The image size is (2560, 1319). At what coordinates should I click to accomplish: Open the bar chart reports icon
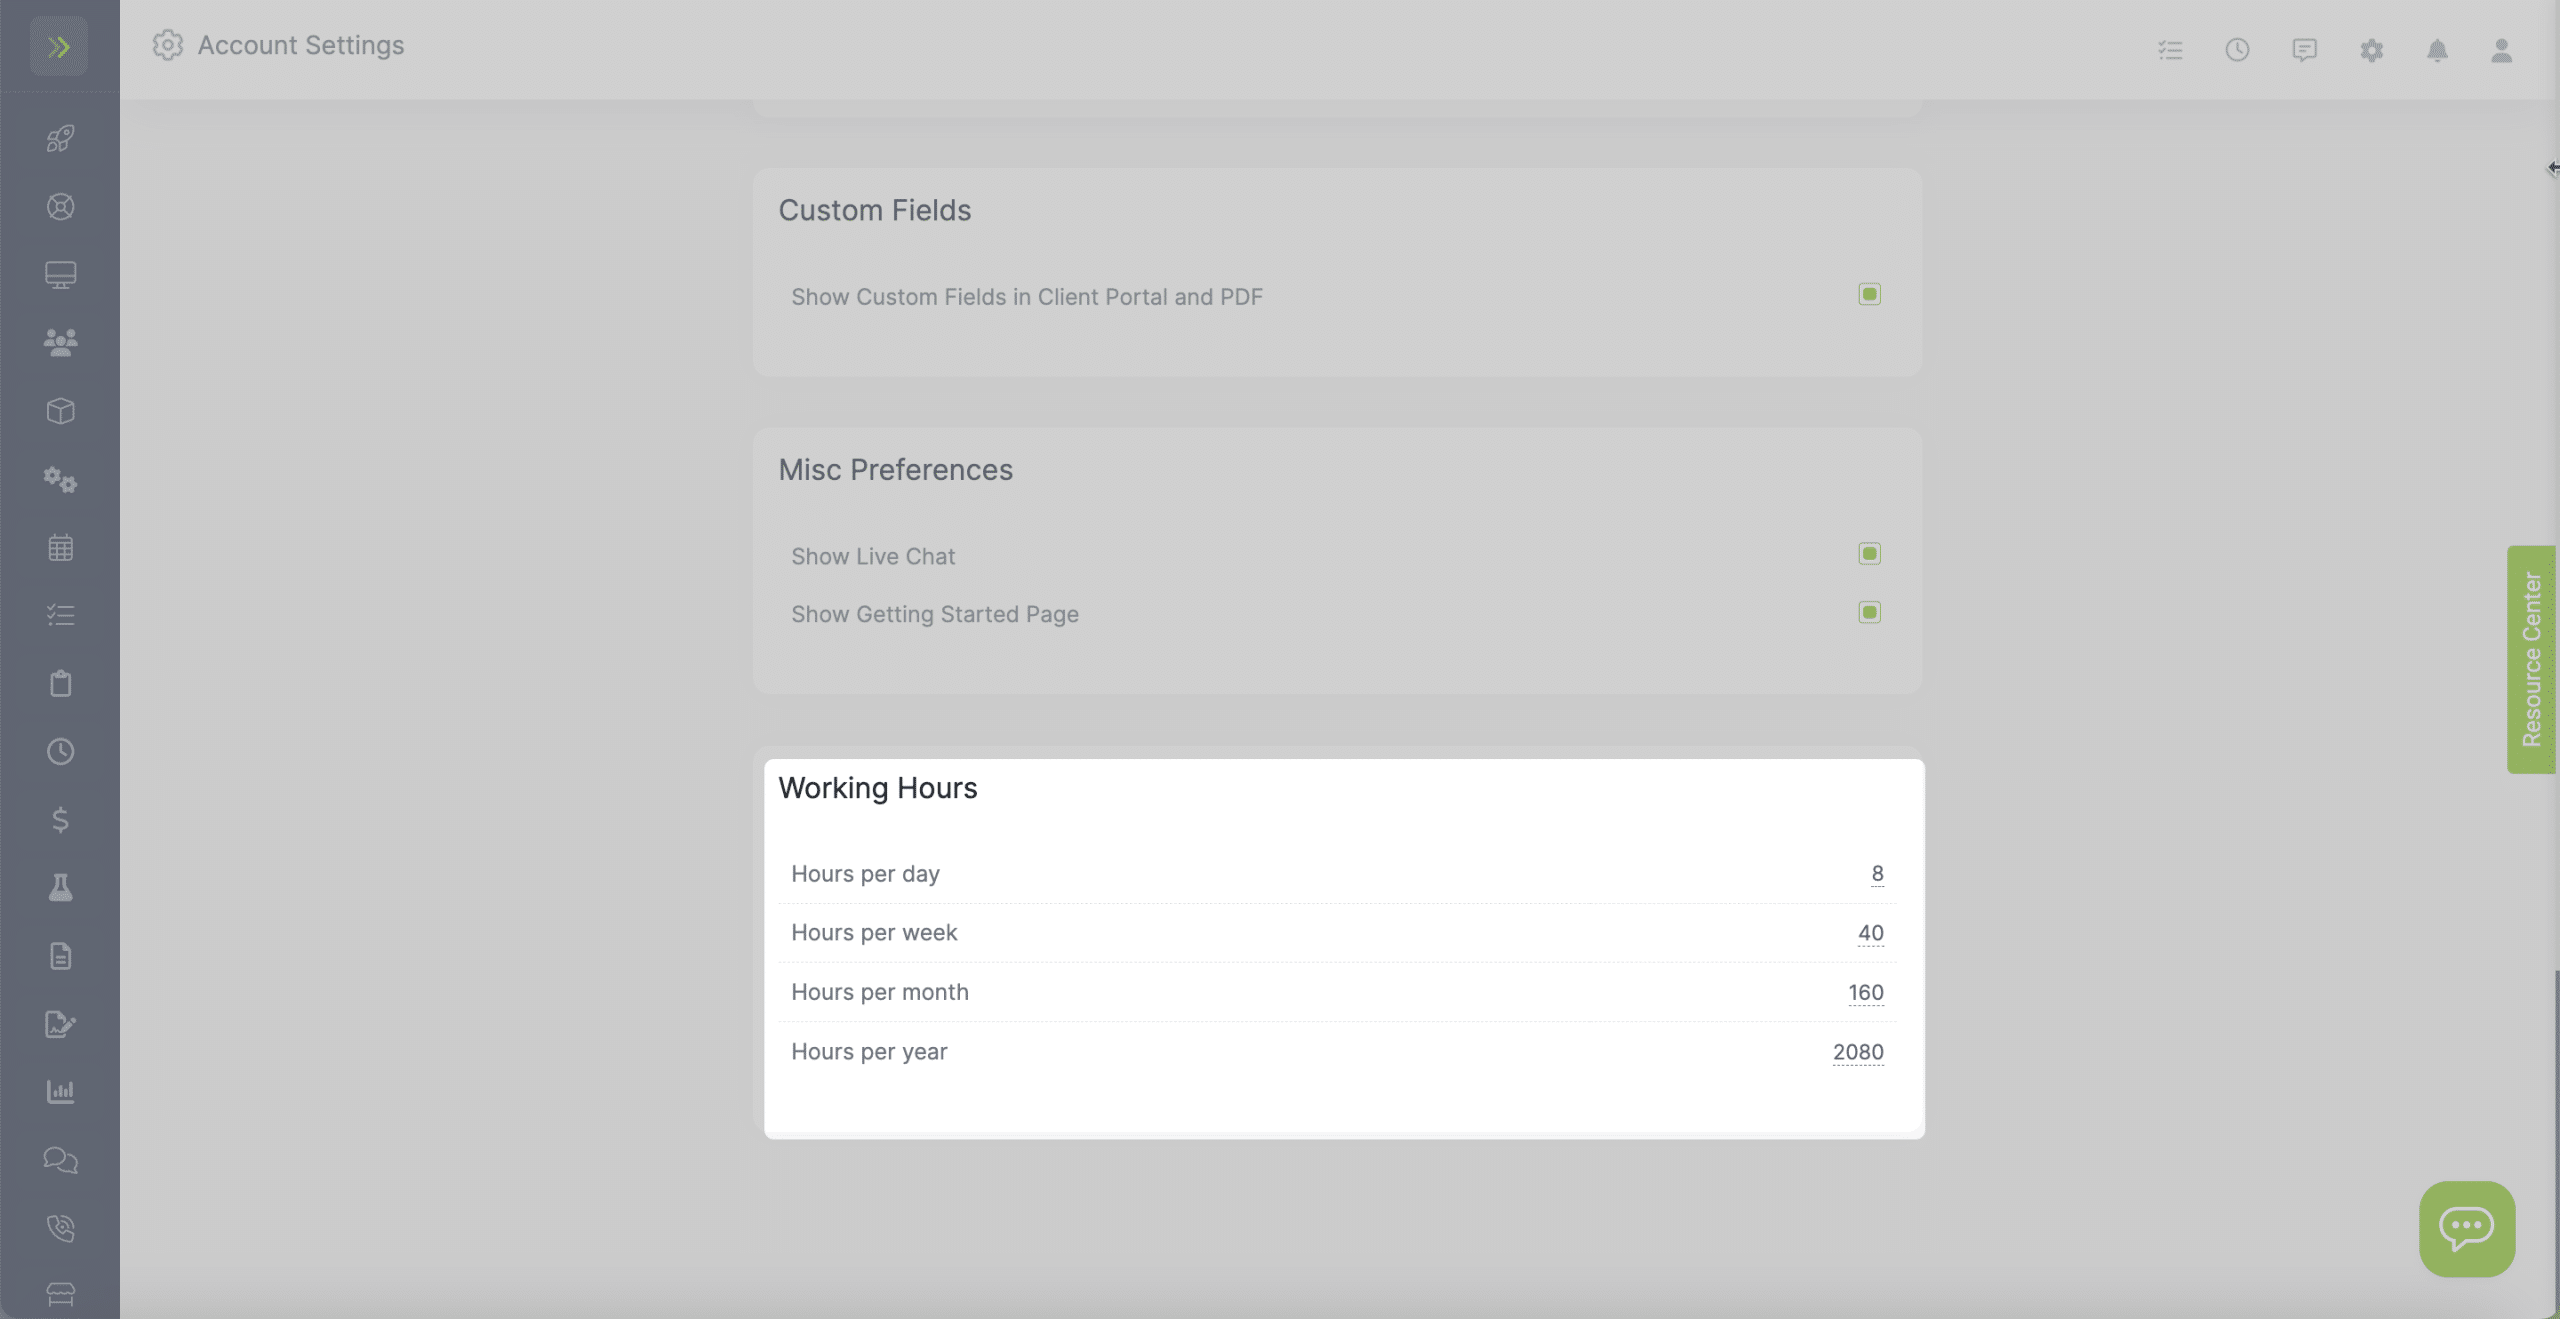click(x=60, y=1092)
